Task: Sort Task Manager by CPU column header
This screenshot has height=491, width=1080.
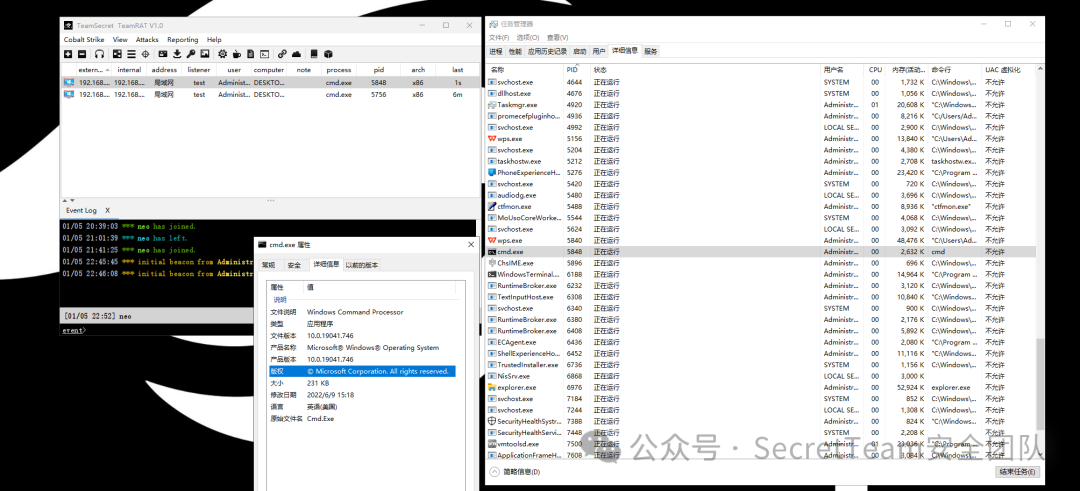Action: tap(875, 70)
